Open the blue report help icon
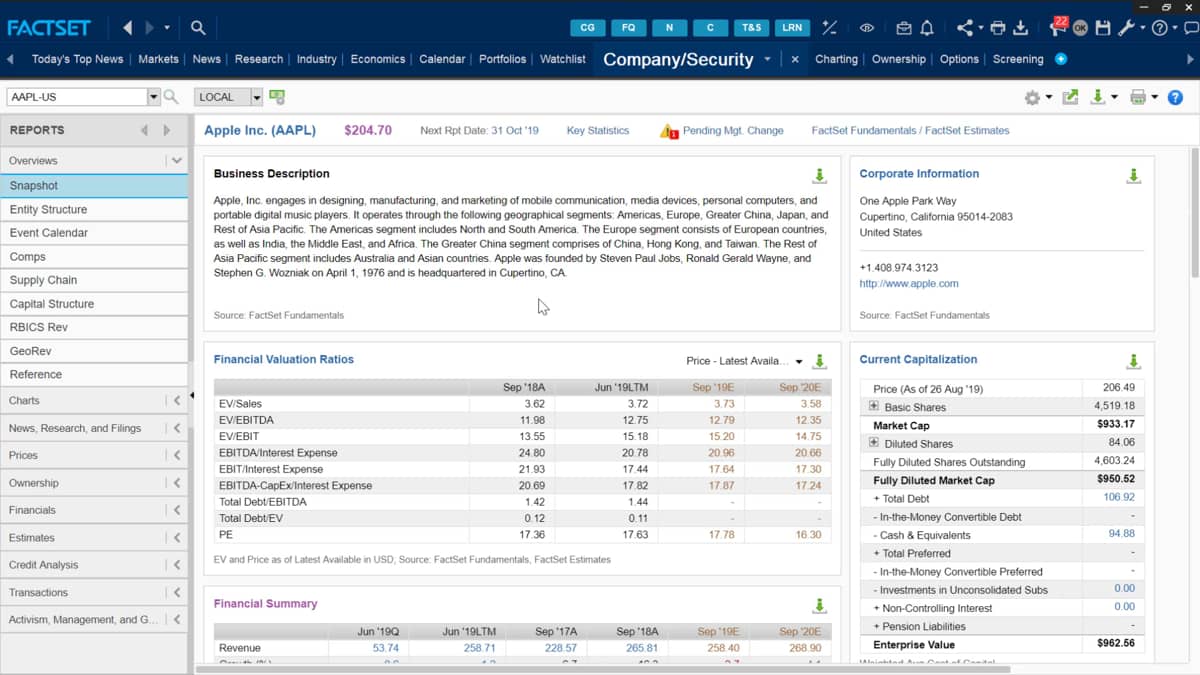Screen dimensions: 1200x675 point(1175,97)
